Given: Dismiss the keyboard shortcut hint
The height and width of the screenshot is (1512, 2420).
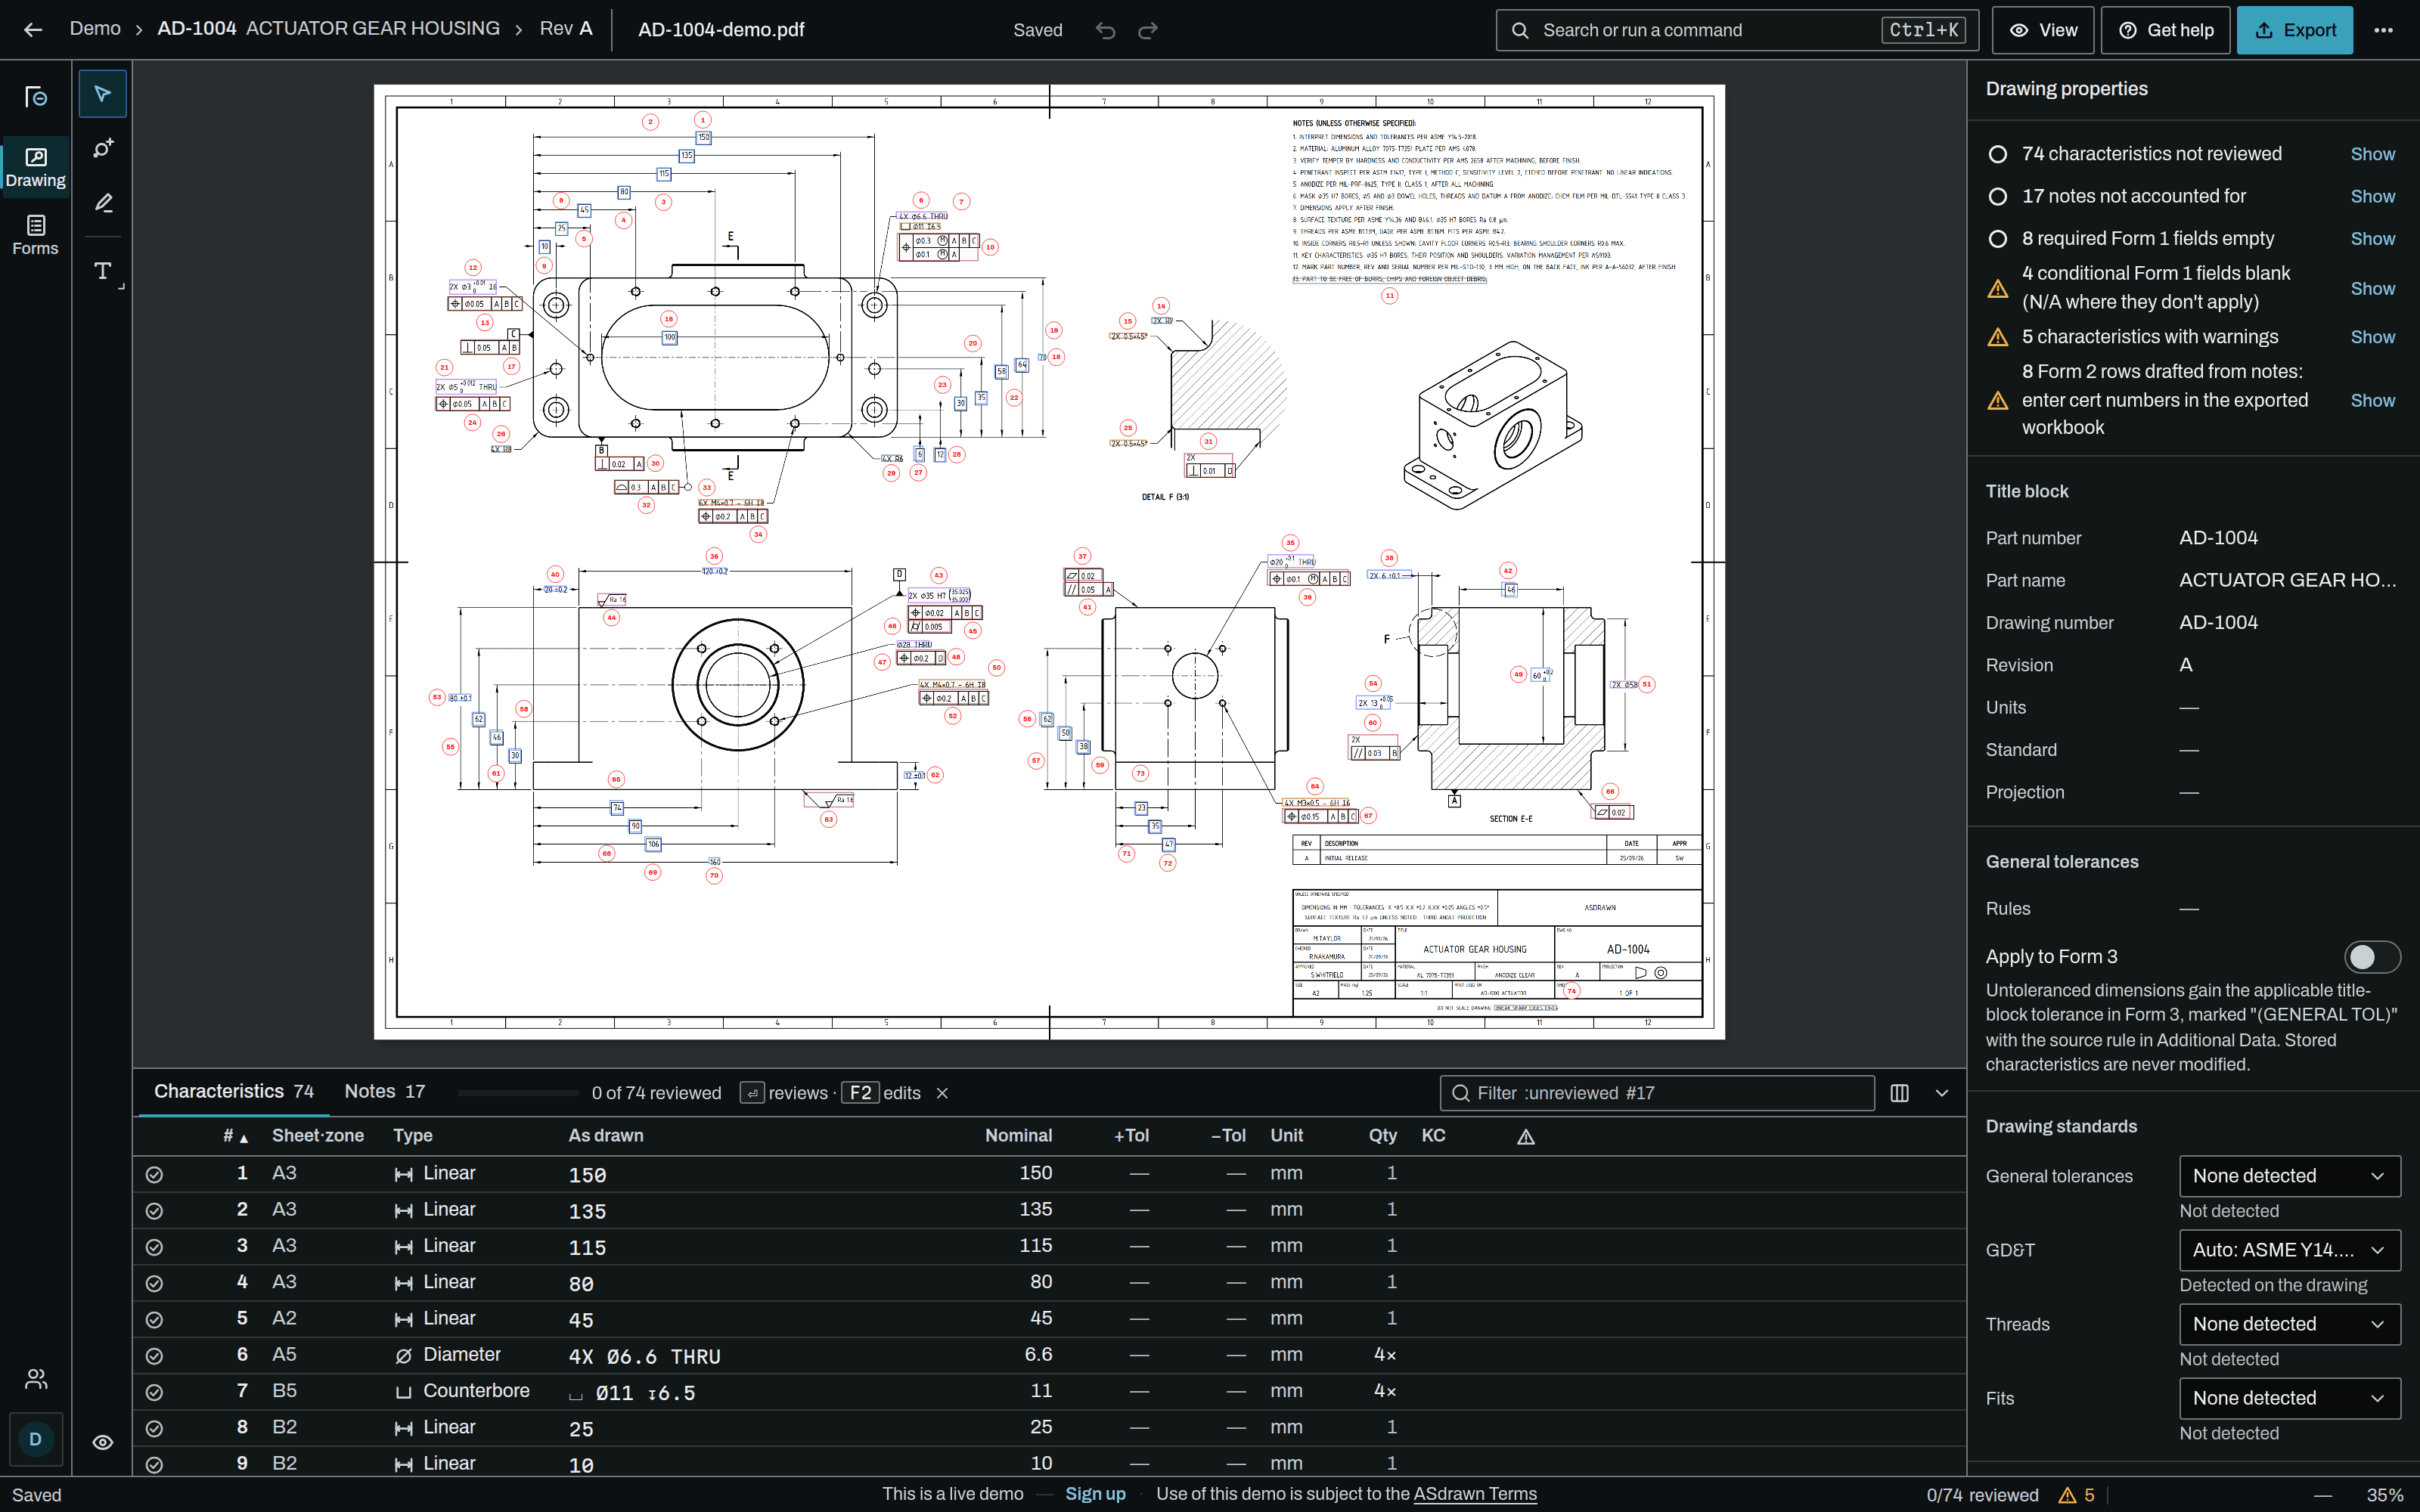Looking at the screenshot, I should 941,1093.
